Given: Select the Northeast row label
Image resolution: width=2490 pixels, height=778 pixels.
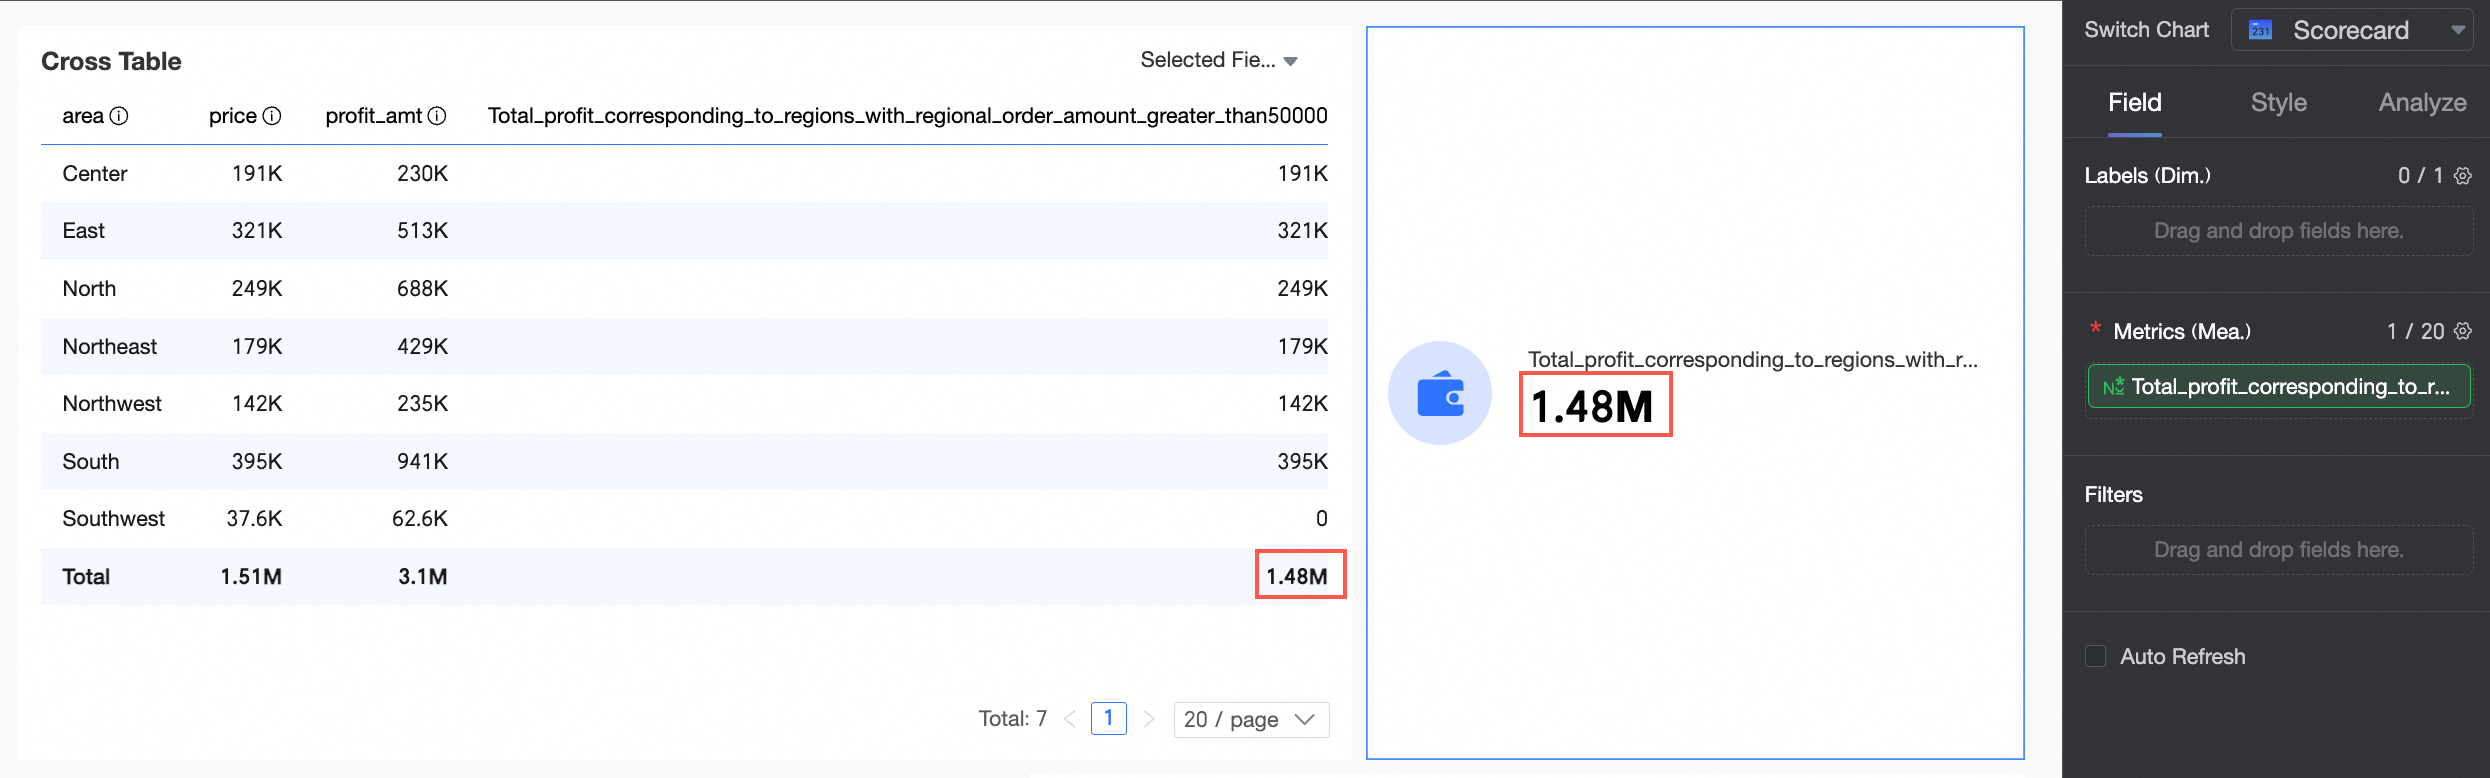Looking at the screenshot, I should tap(110, 346).
